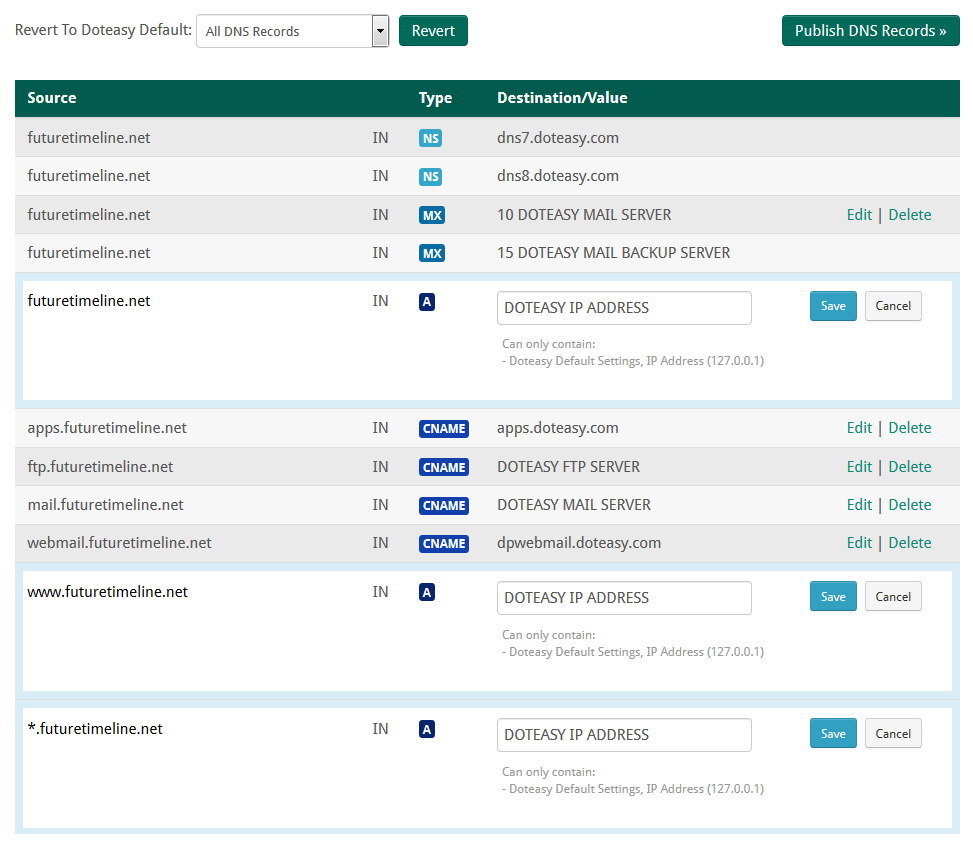973x849 pixels.
Task: Click webmail.futuretimeline.net source text
Action: pos(119,542)
